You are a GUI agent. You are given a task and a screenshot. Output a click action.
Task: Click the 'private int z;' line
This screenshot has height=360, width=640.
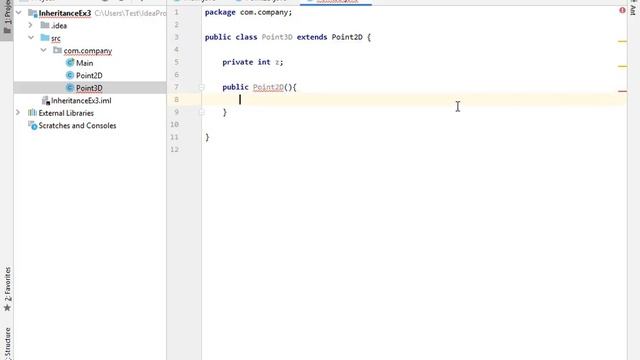(253, 62)
